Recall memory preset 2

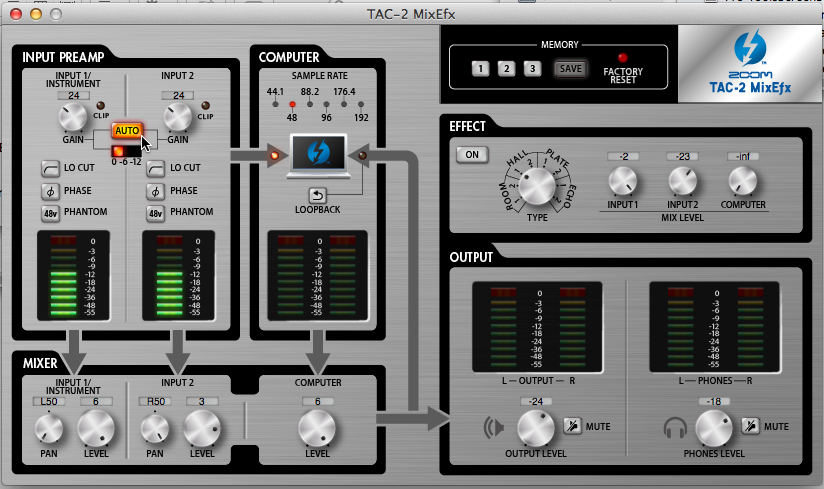pyautogui.click(x=506, y=68)
